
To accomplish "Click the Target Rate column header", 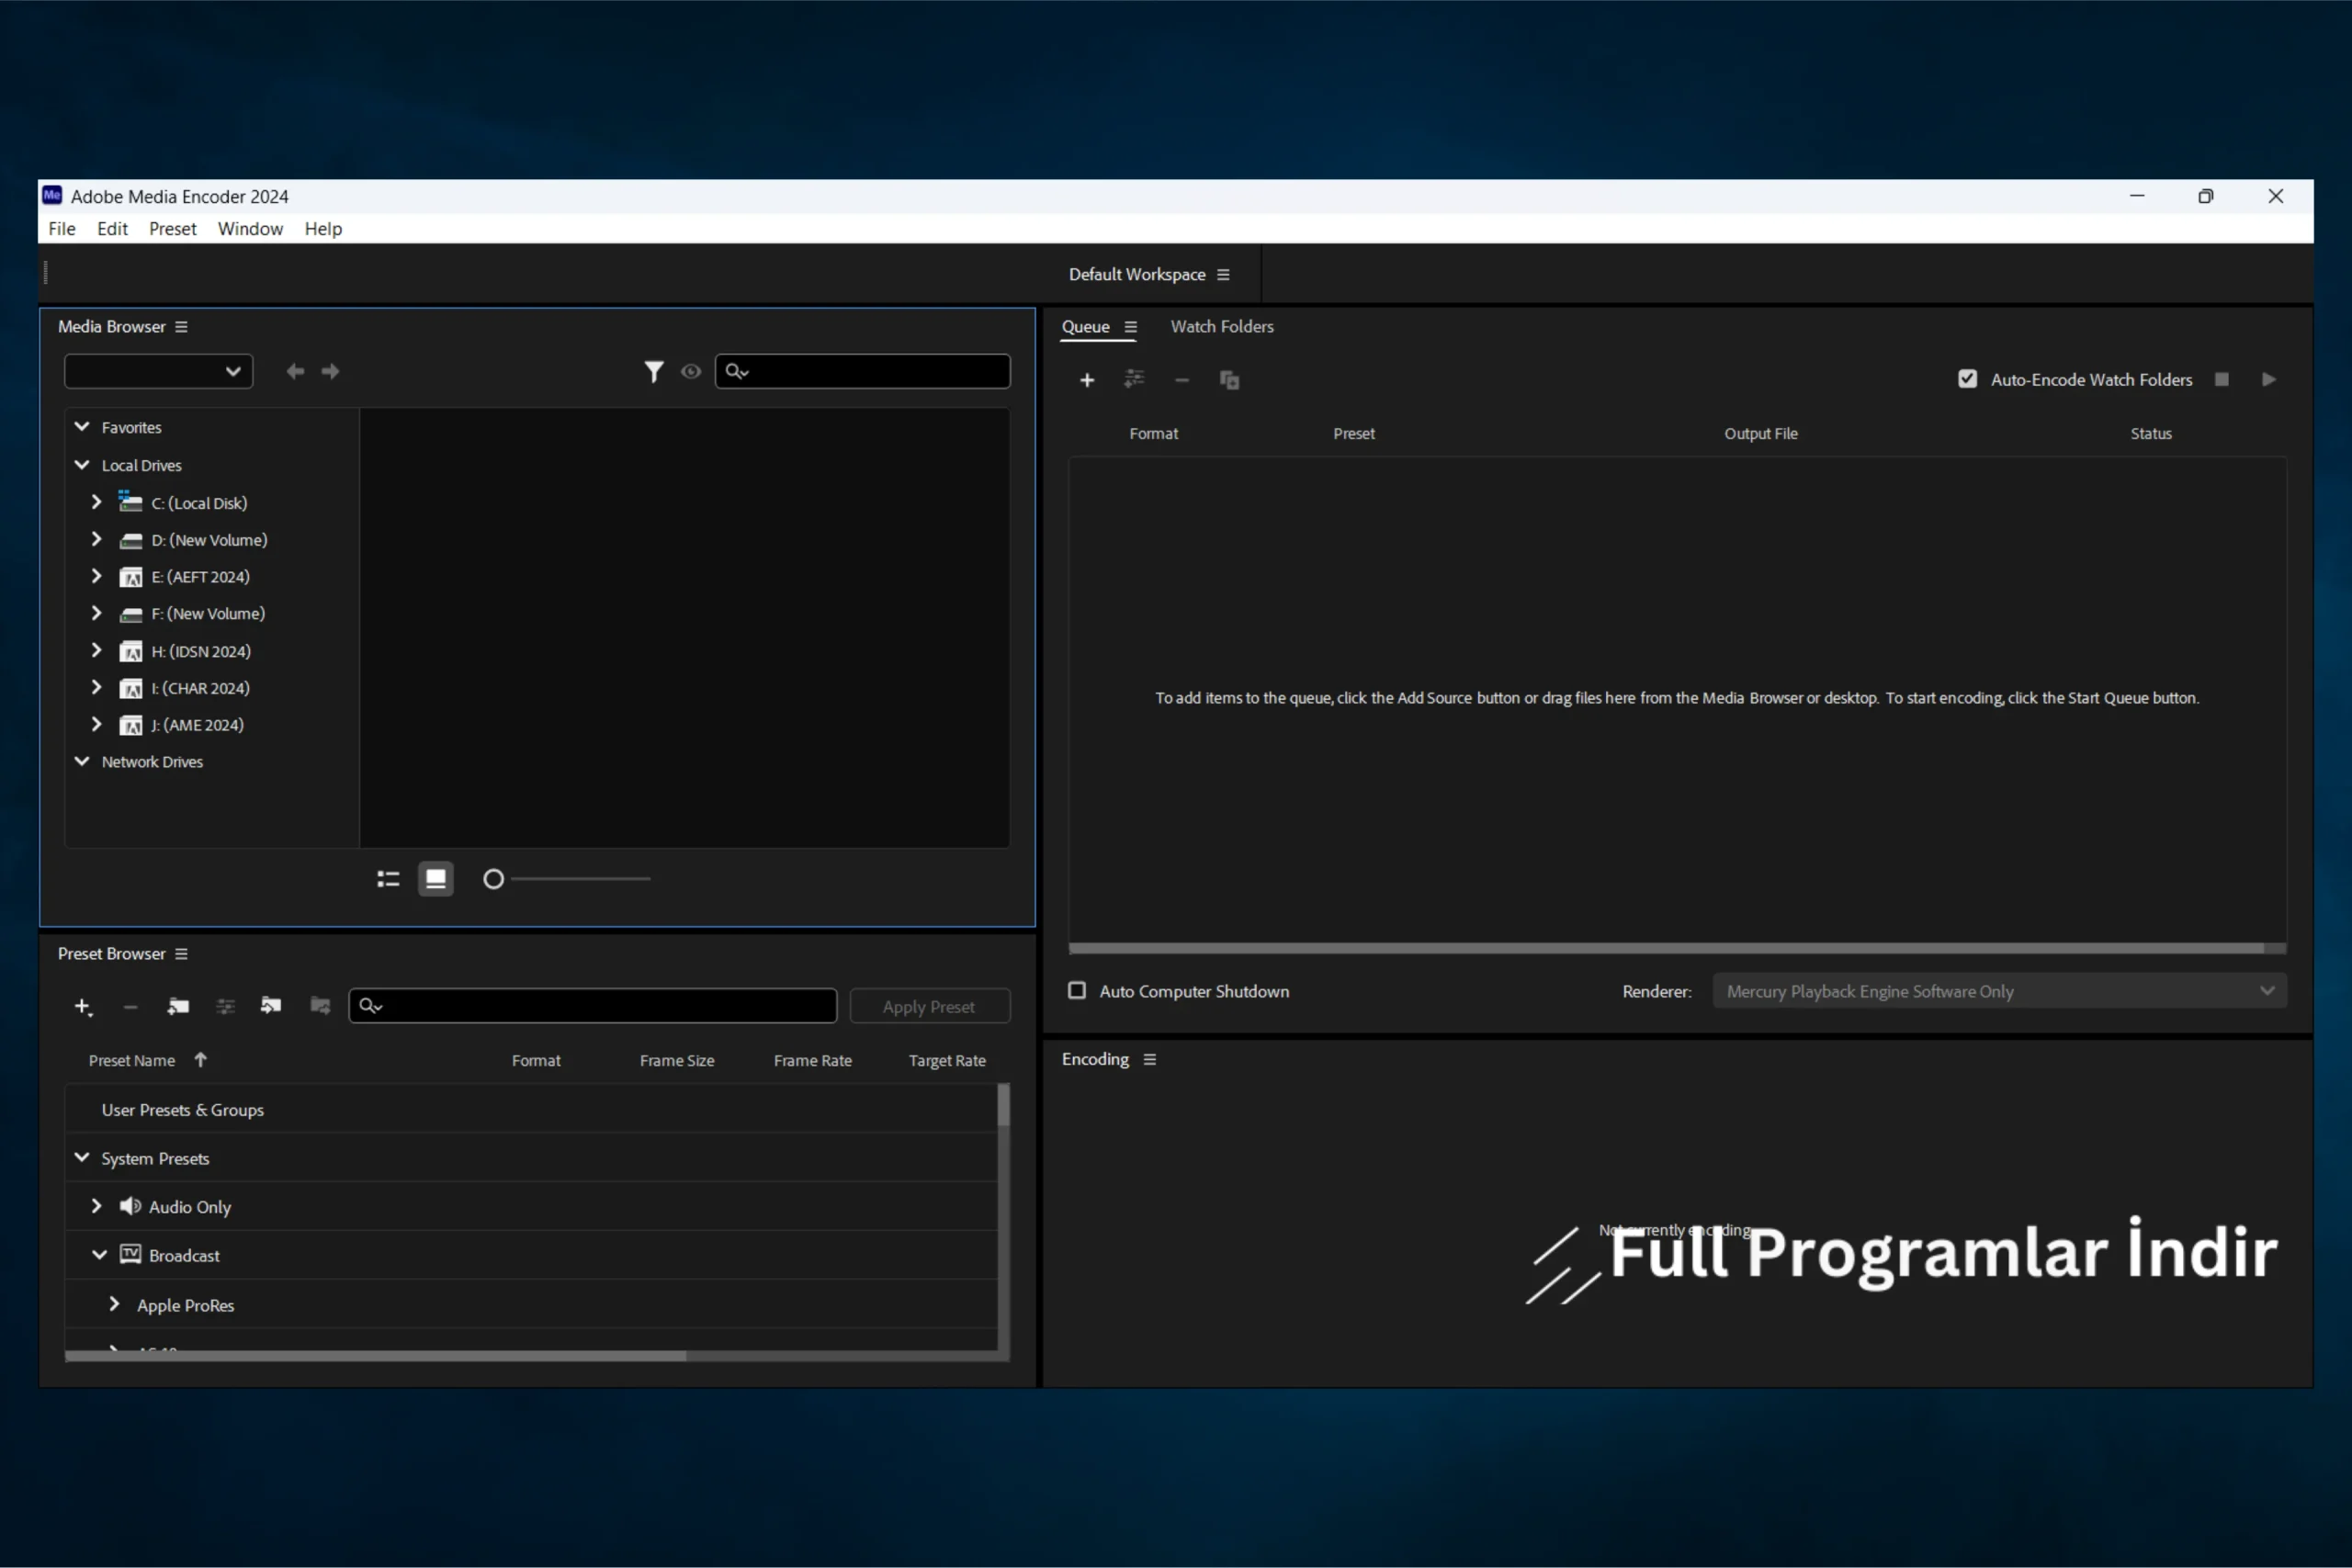I will [x=947, y=1061].
